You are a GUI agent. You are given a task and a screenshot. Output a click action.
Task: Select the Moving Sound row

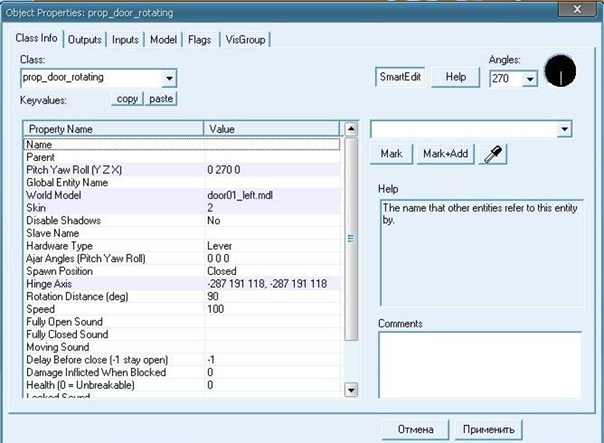[182, 347]
